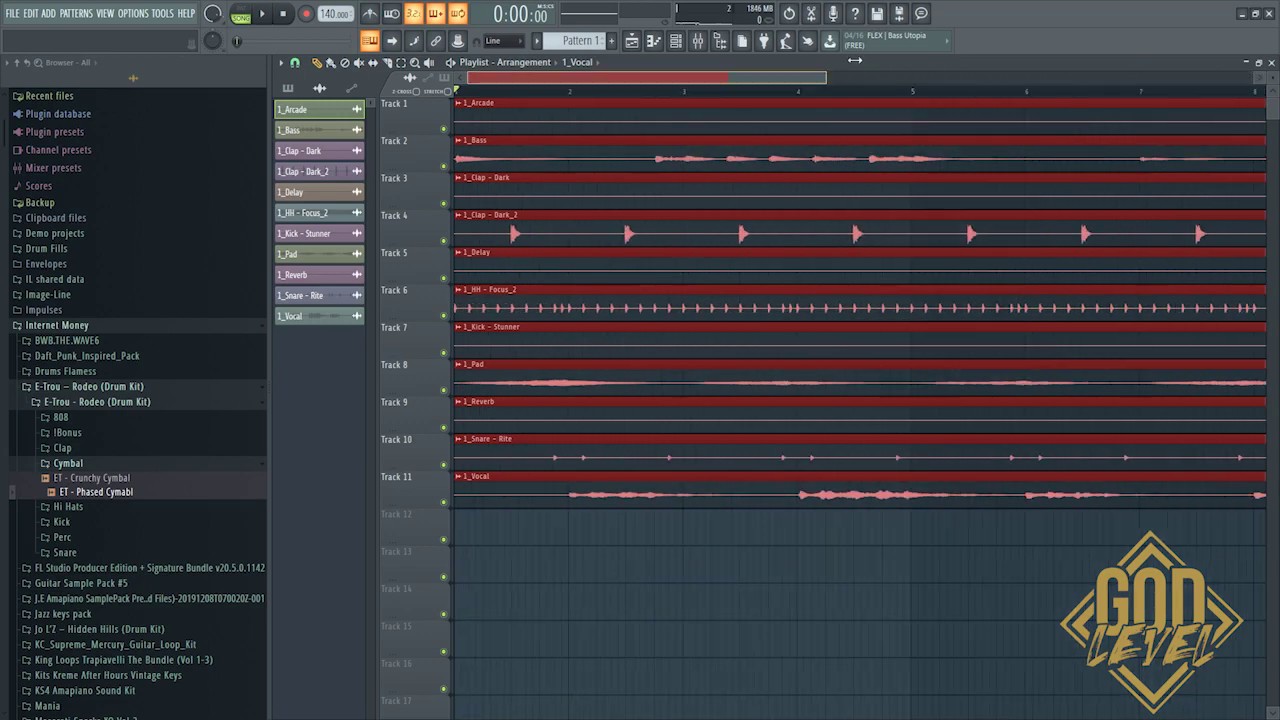Open the Playlist view from toolbar
1280x720 pixels.
[632, 41]
